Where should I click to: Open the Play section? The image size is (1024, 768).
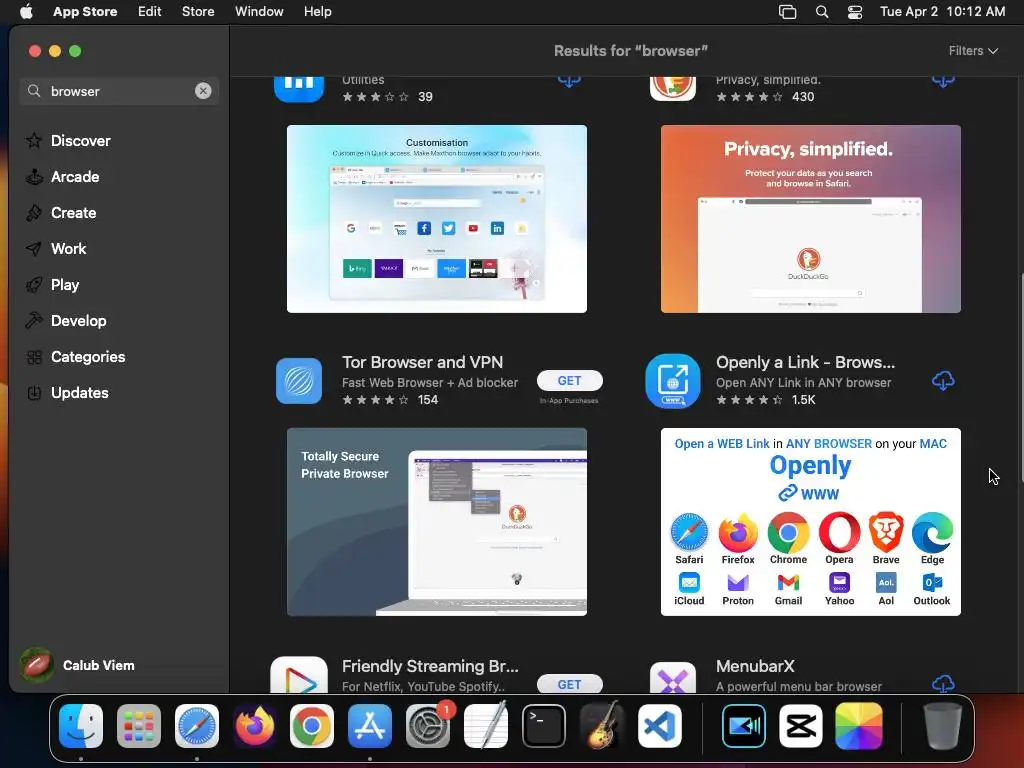tap(65, 285)
